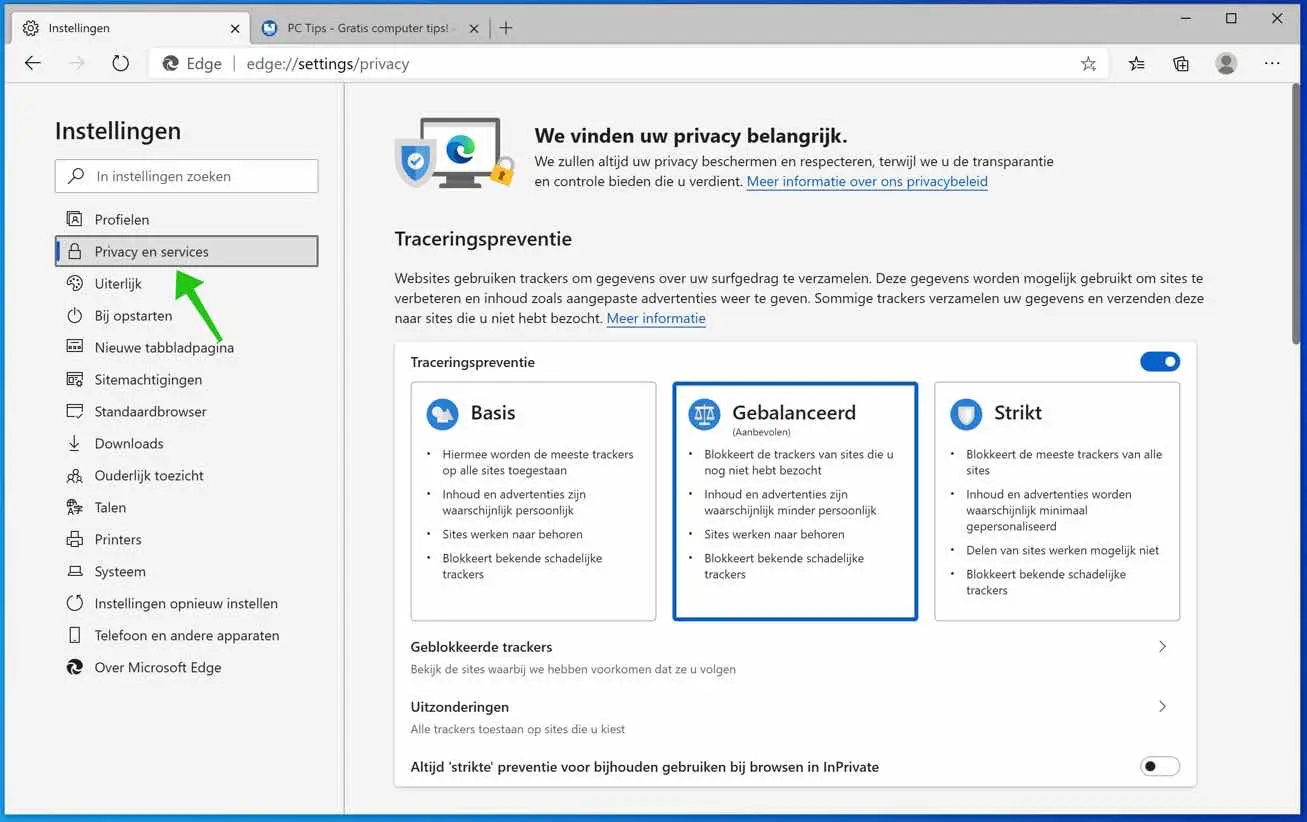Select the Basis tracking prevention card
Image resolution: width=1307 pixels, height=822 pixels.
coord(533,501)
